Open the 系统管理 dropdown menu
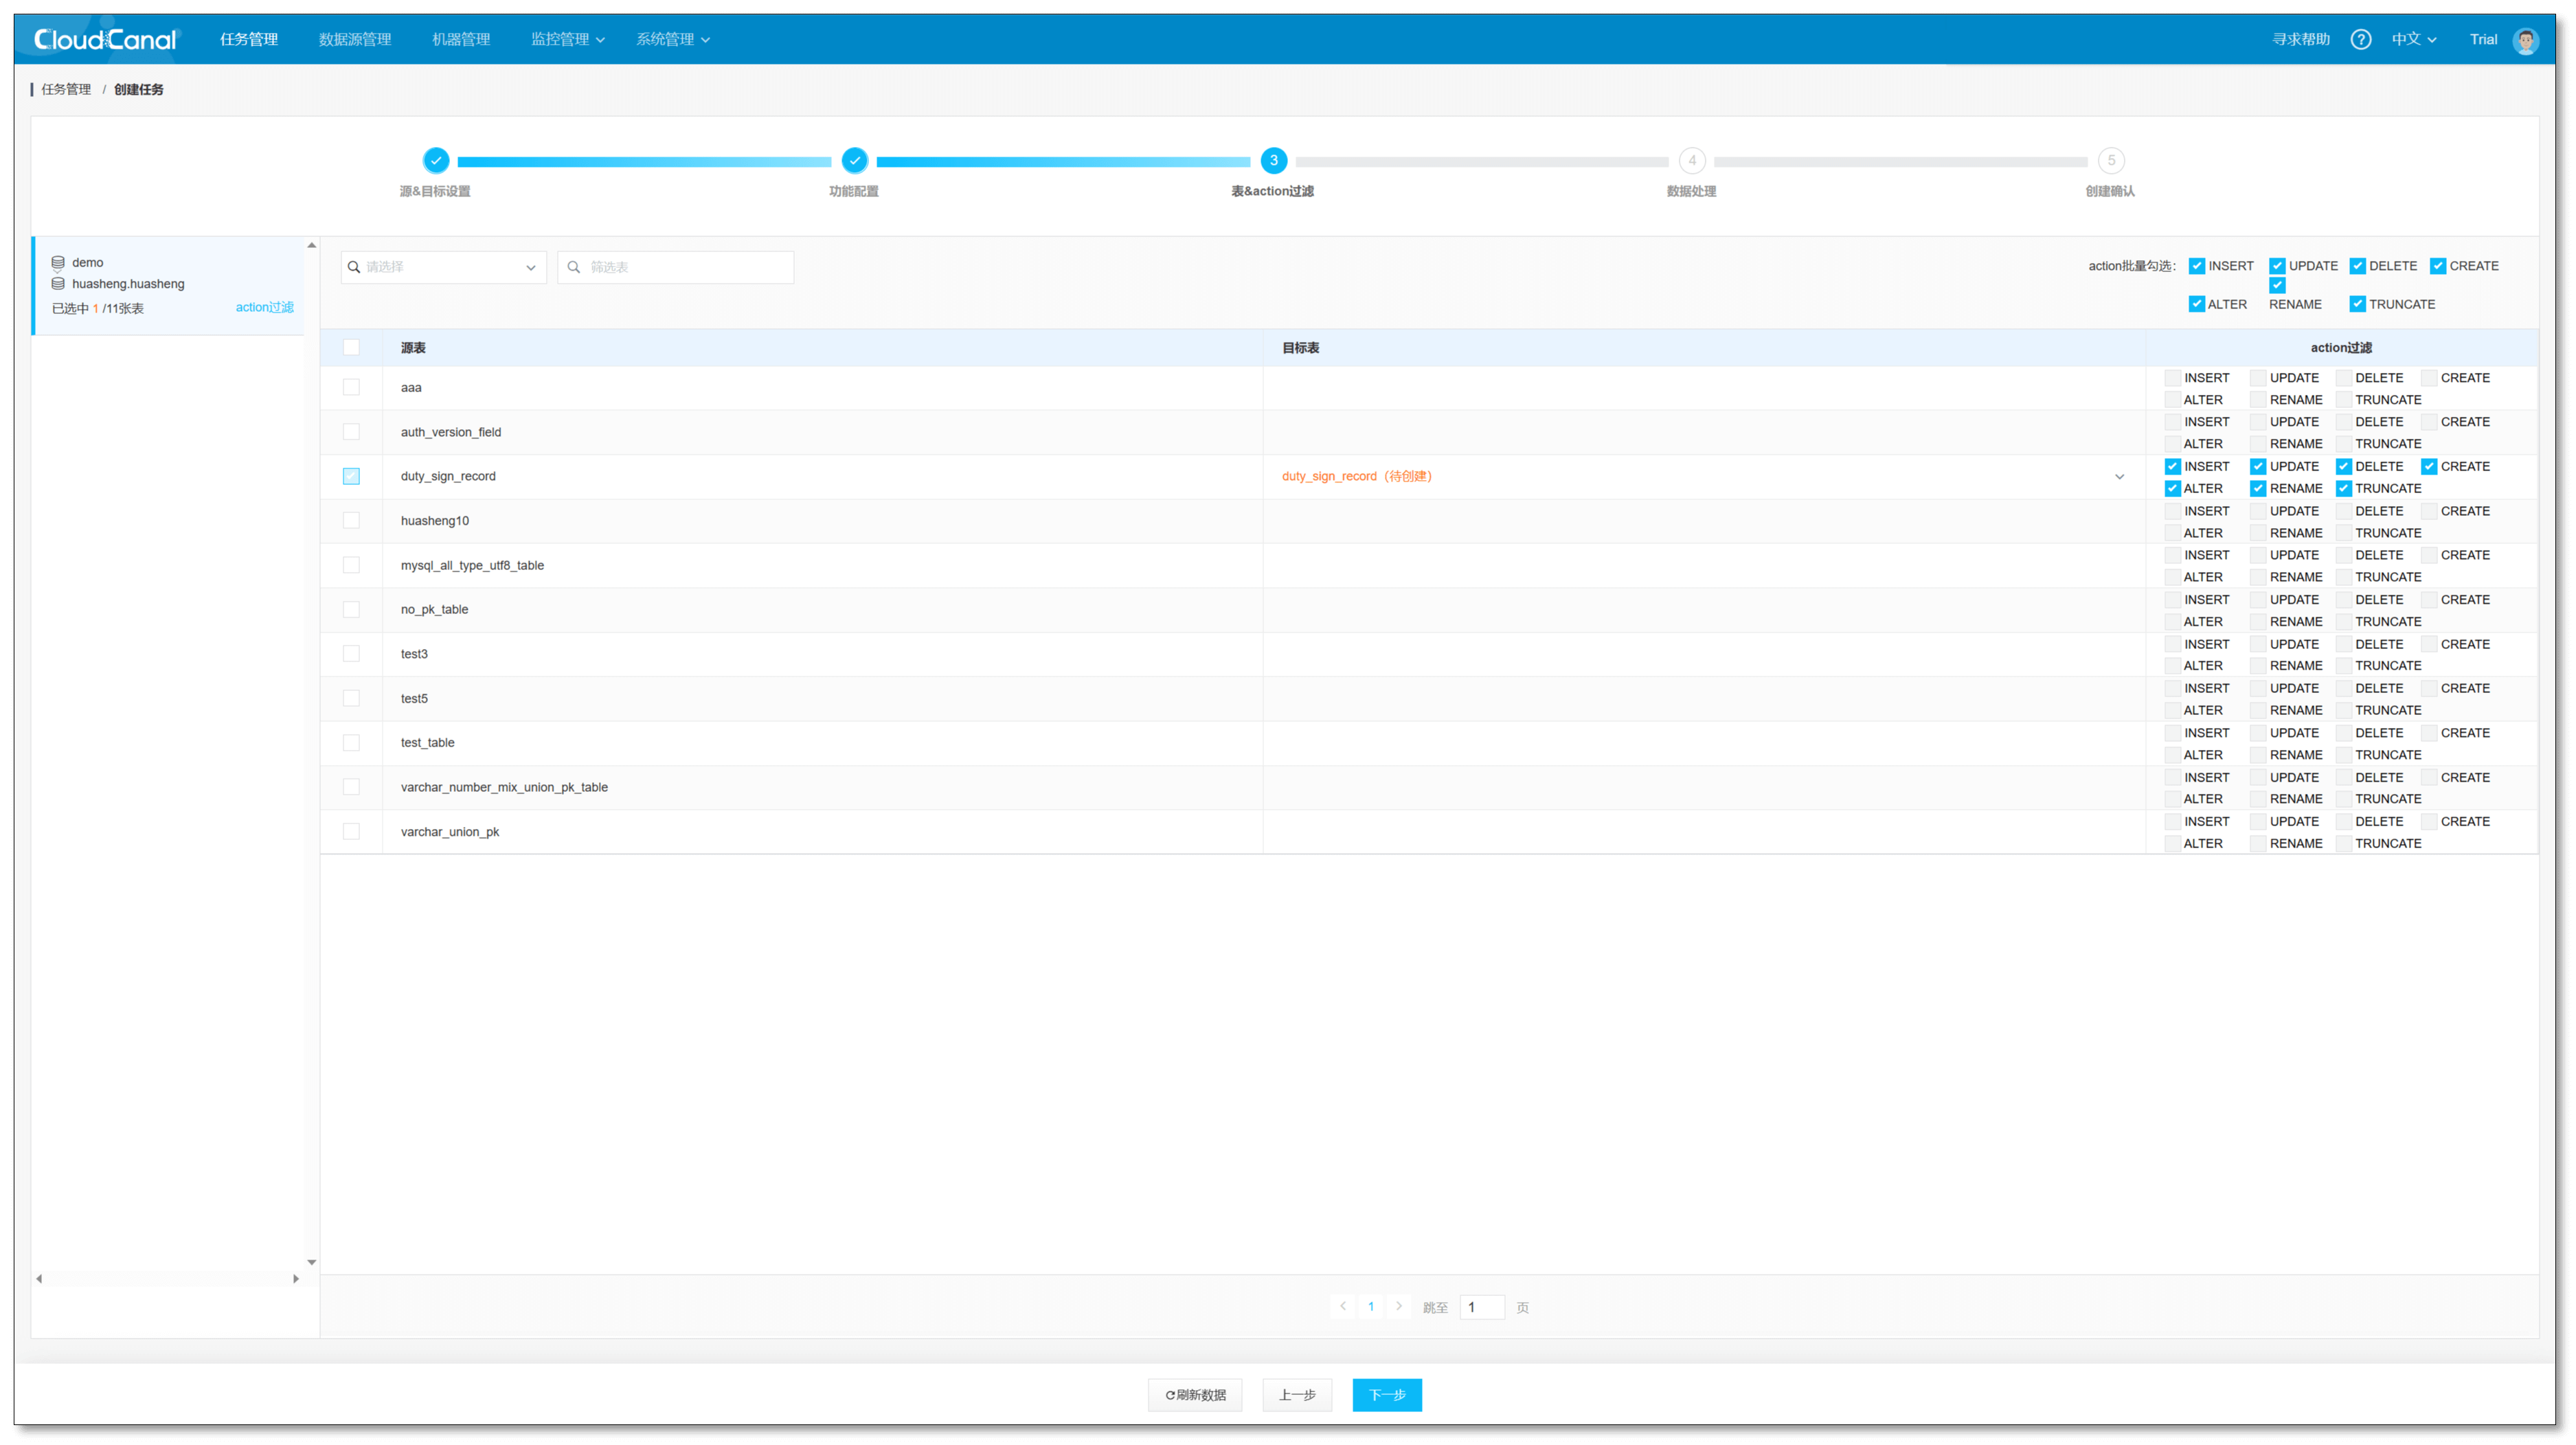Image resolution: width=2576 pixels, height=1445 pixels. click(x=673, y=39)
